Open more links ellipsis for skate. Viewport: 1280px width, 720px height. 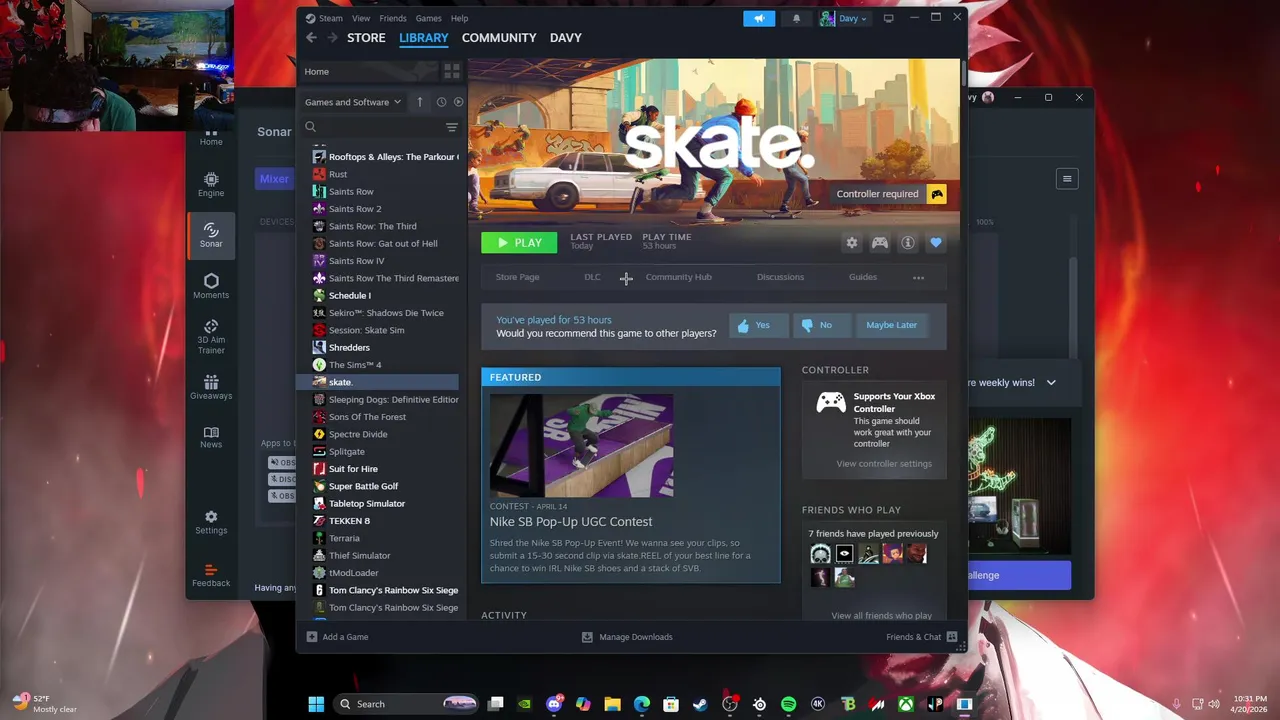click(918, 278)
